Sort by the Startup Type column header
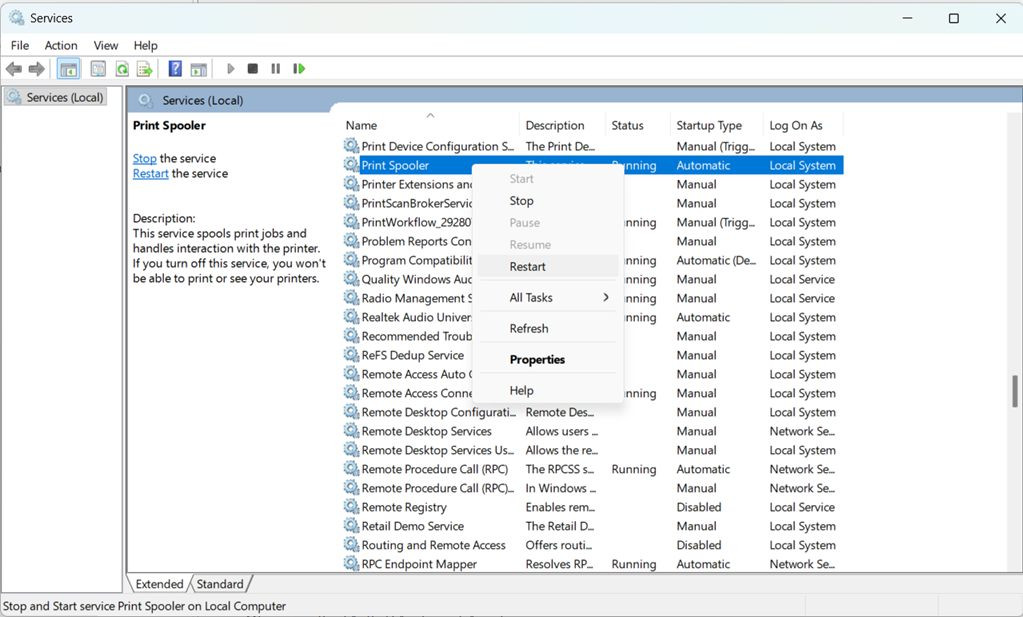This screenshot has height=617, width=1023. pos(716,125)
